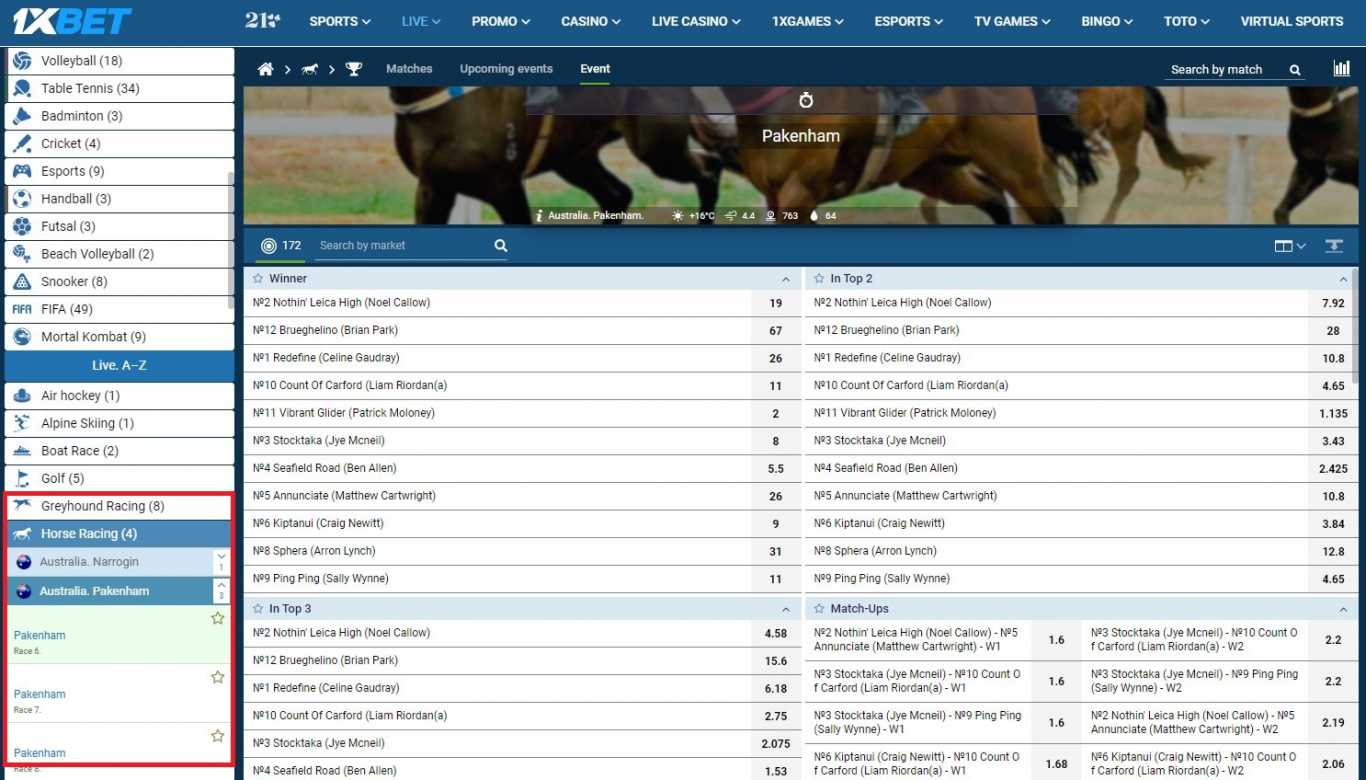Screen dimensions: 1366x780
Task: Click the 172 markets target icon
Action: [x=268, y=245]
